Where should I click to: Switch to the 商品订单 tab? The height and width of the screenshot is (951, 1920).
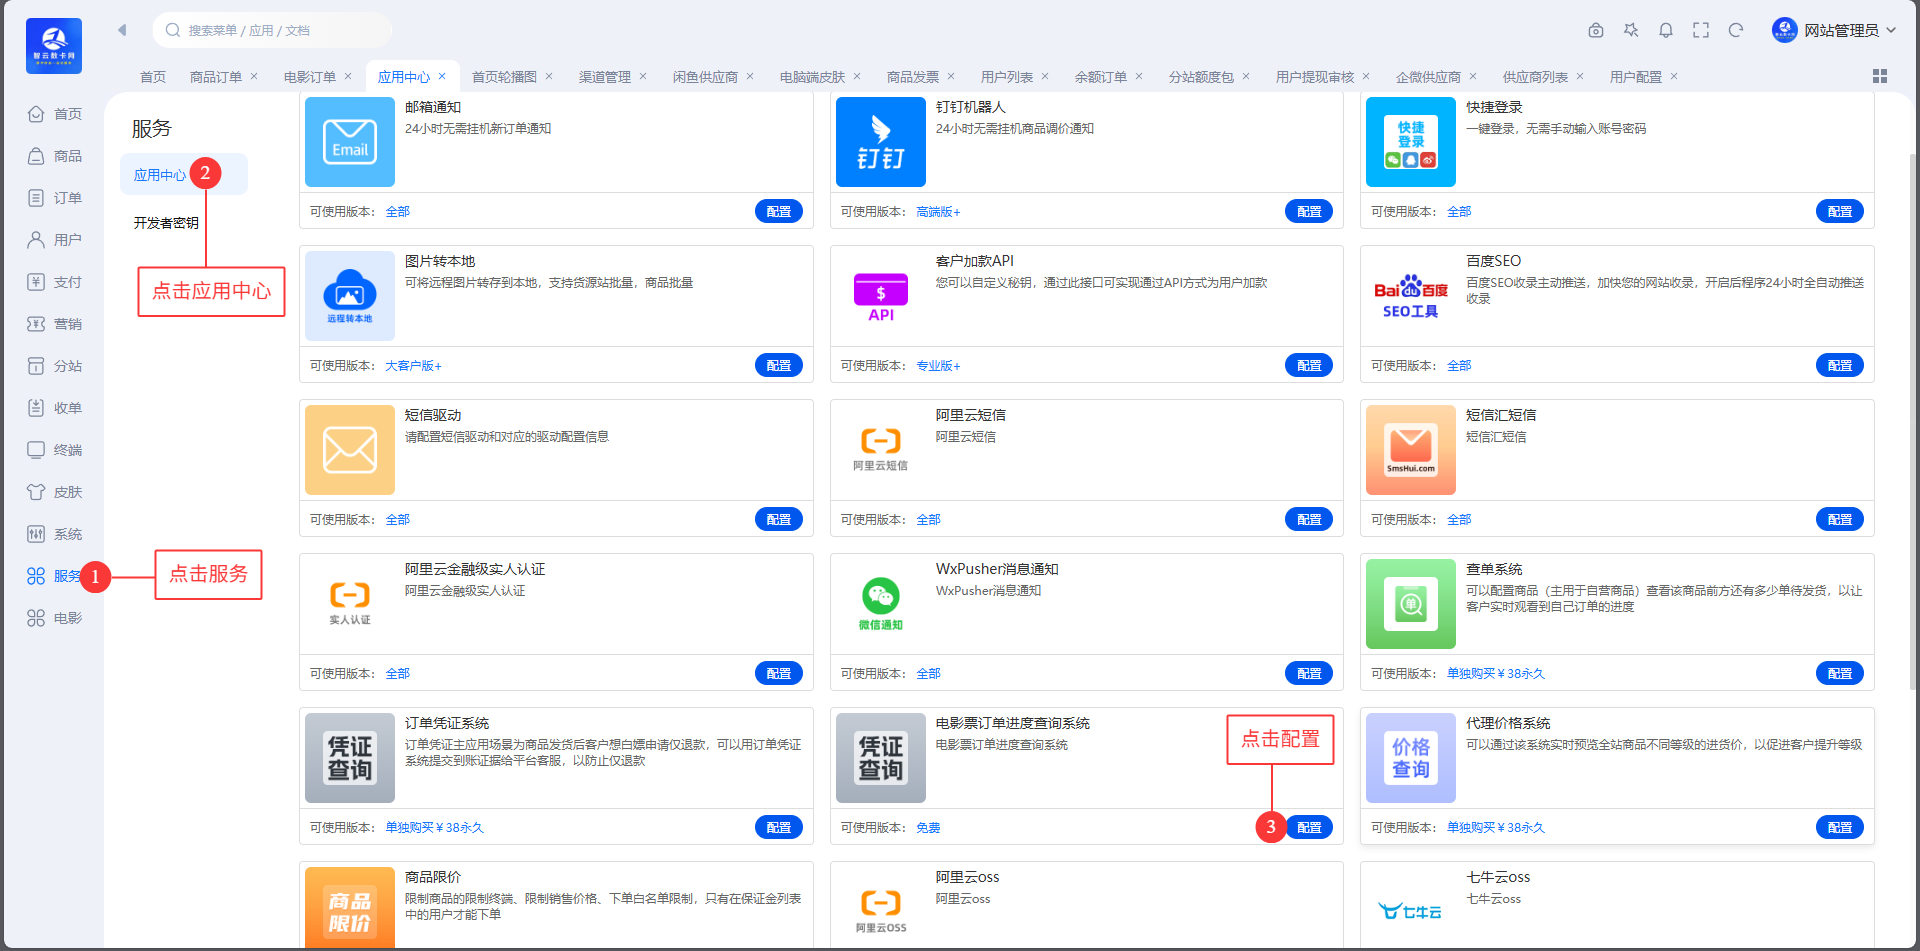pyautogui.click(x=215, y=77)
